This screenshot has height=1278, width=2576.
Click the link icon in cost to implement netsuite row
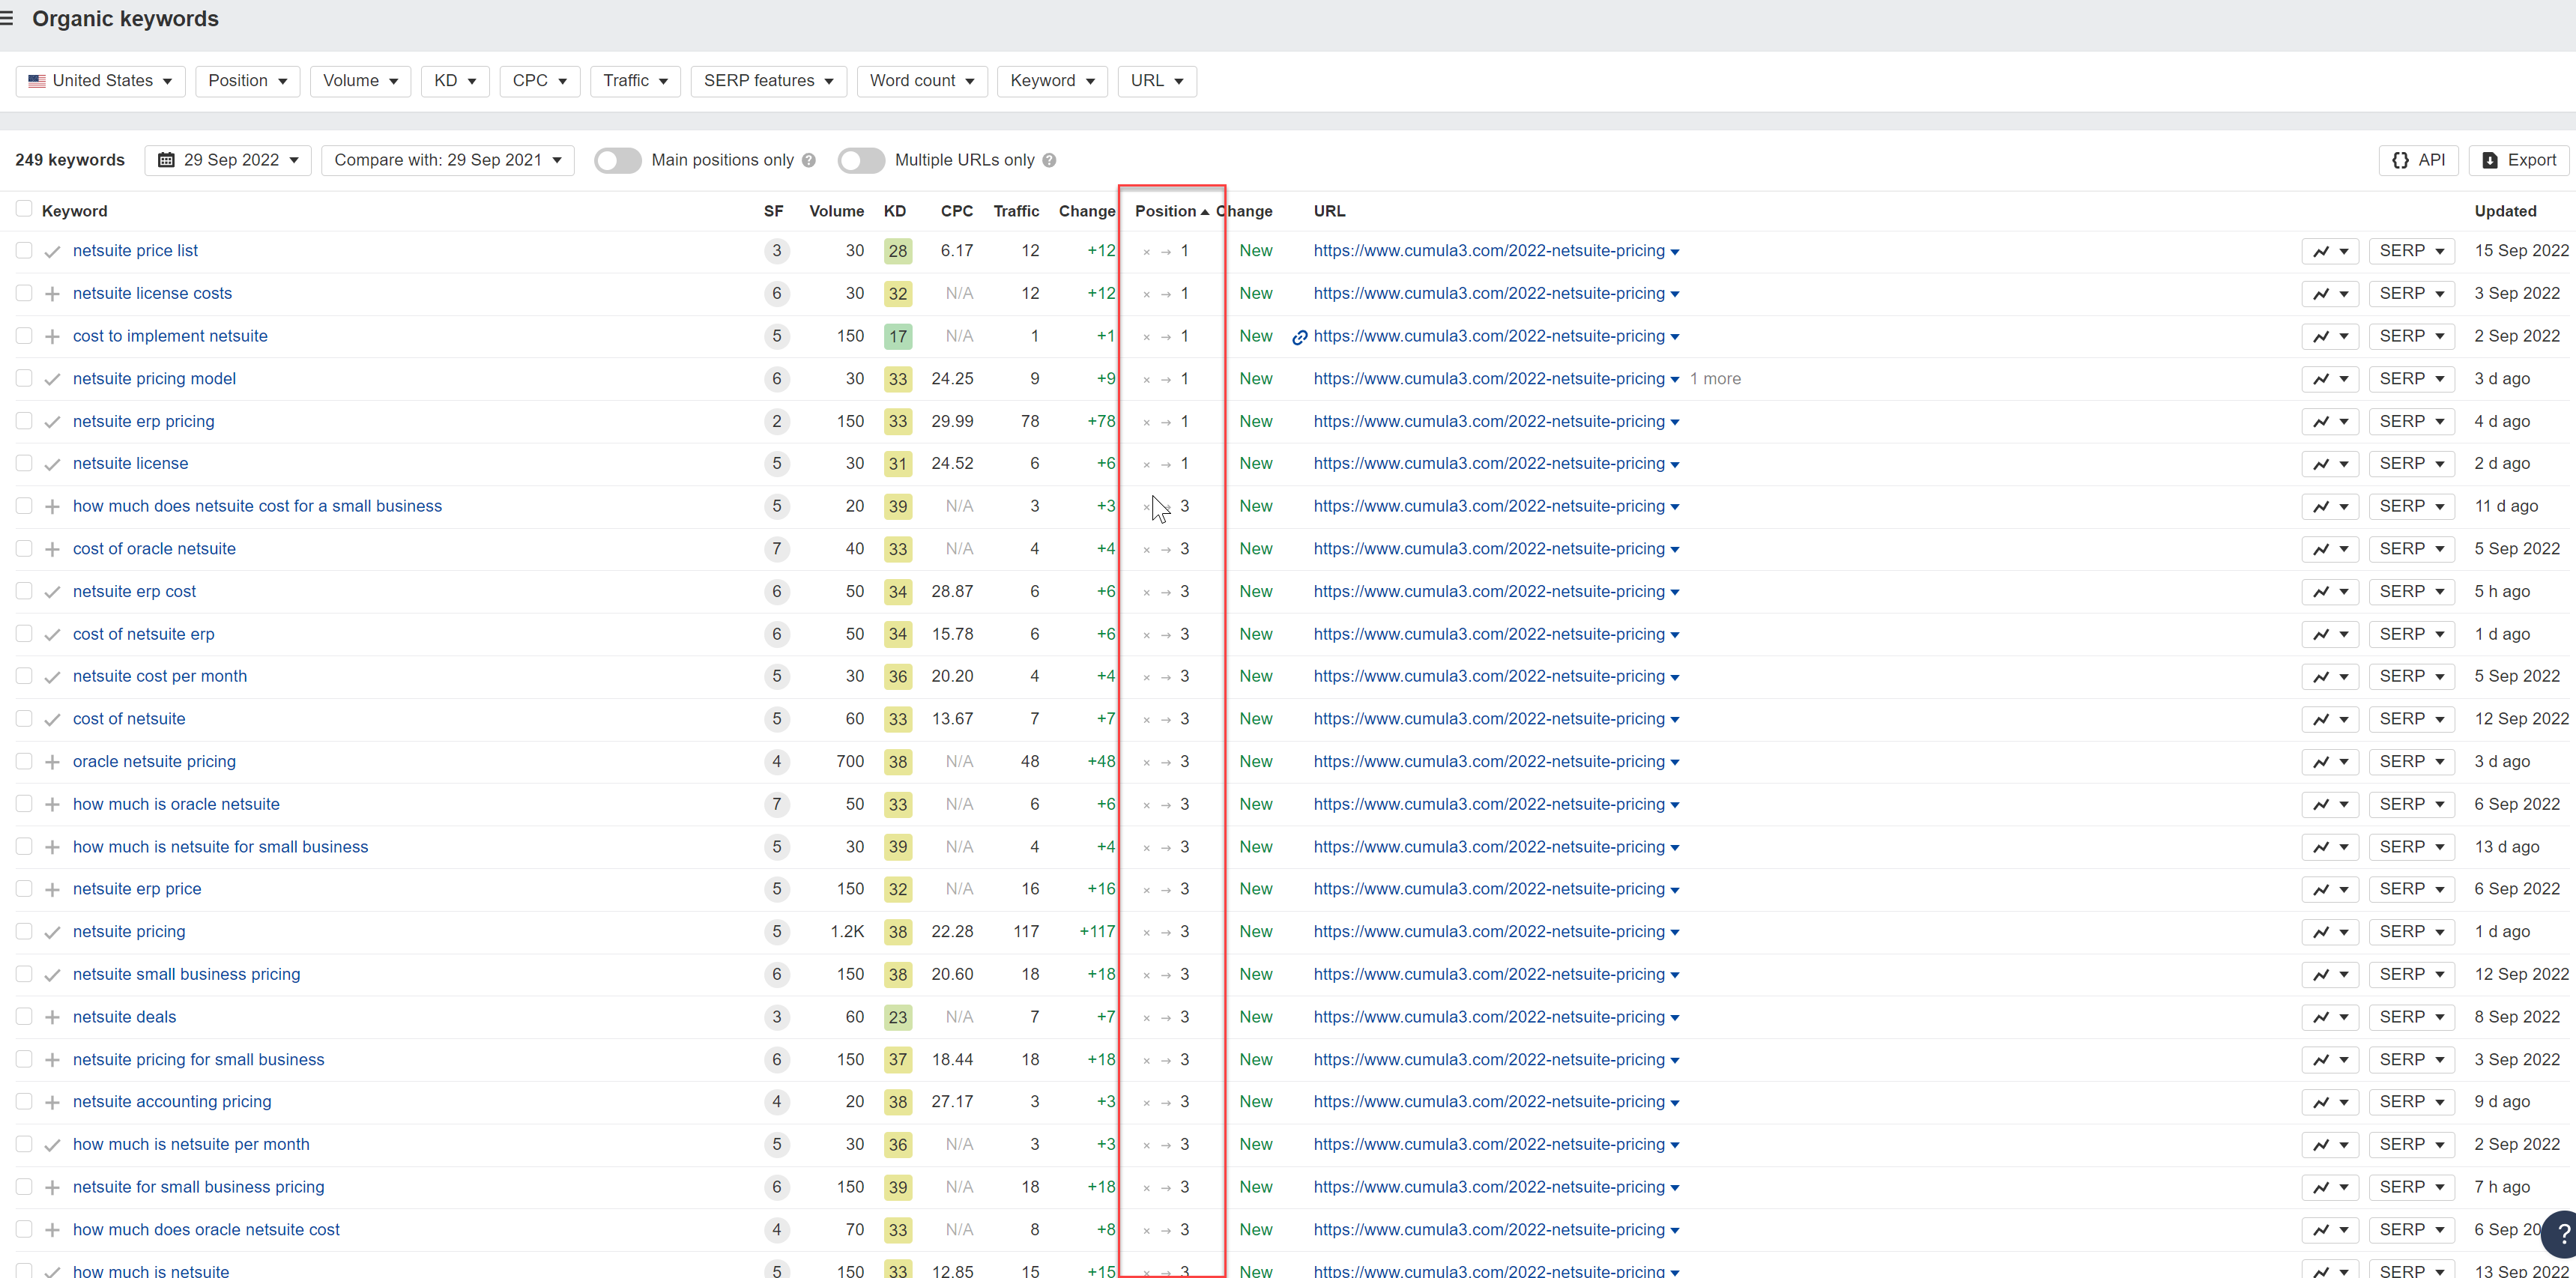tap(1299, 337)
